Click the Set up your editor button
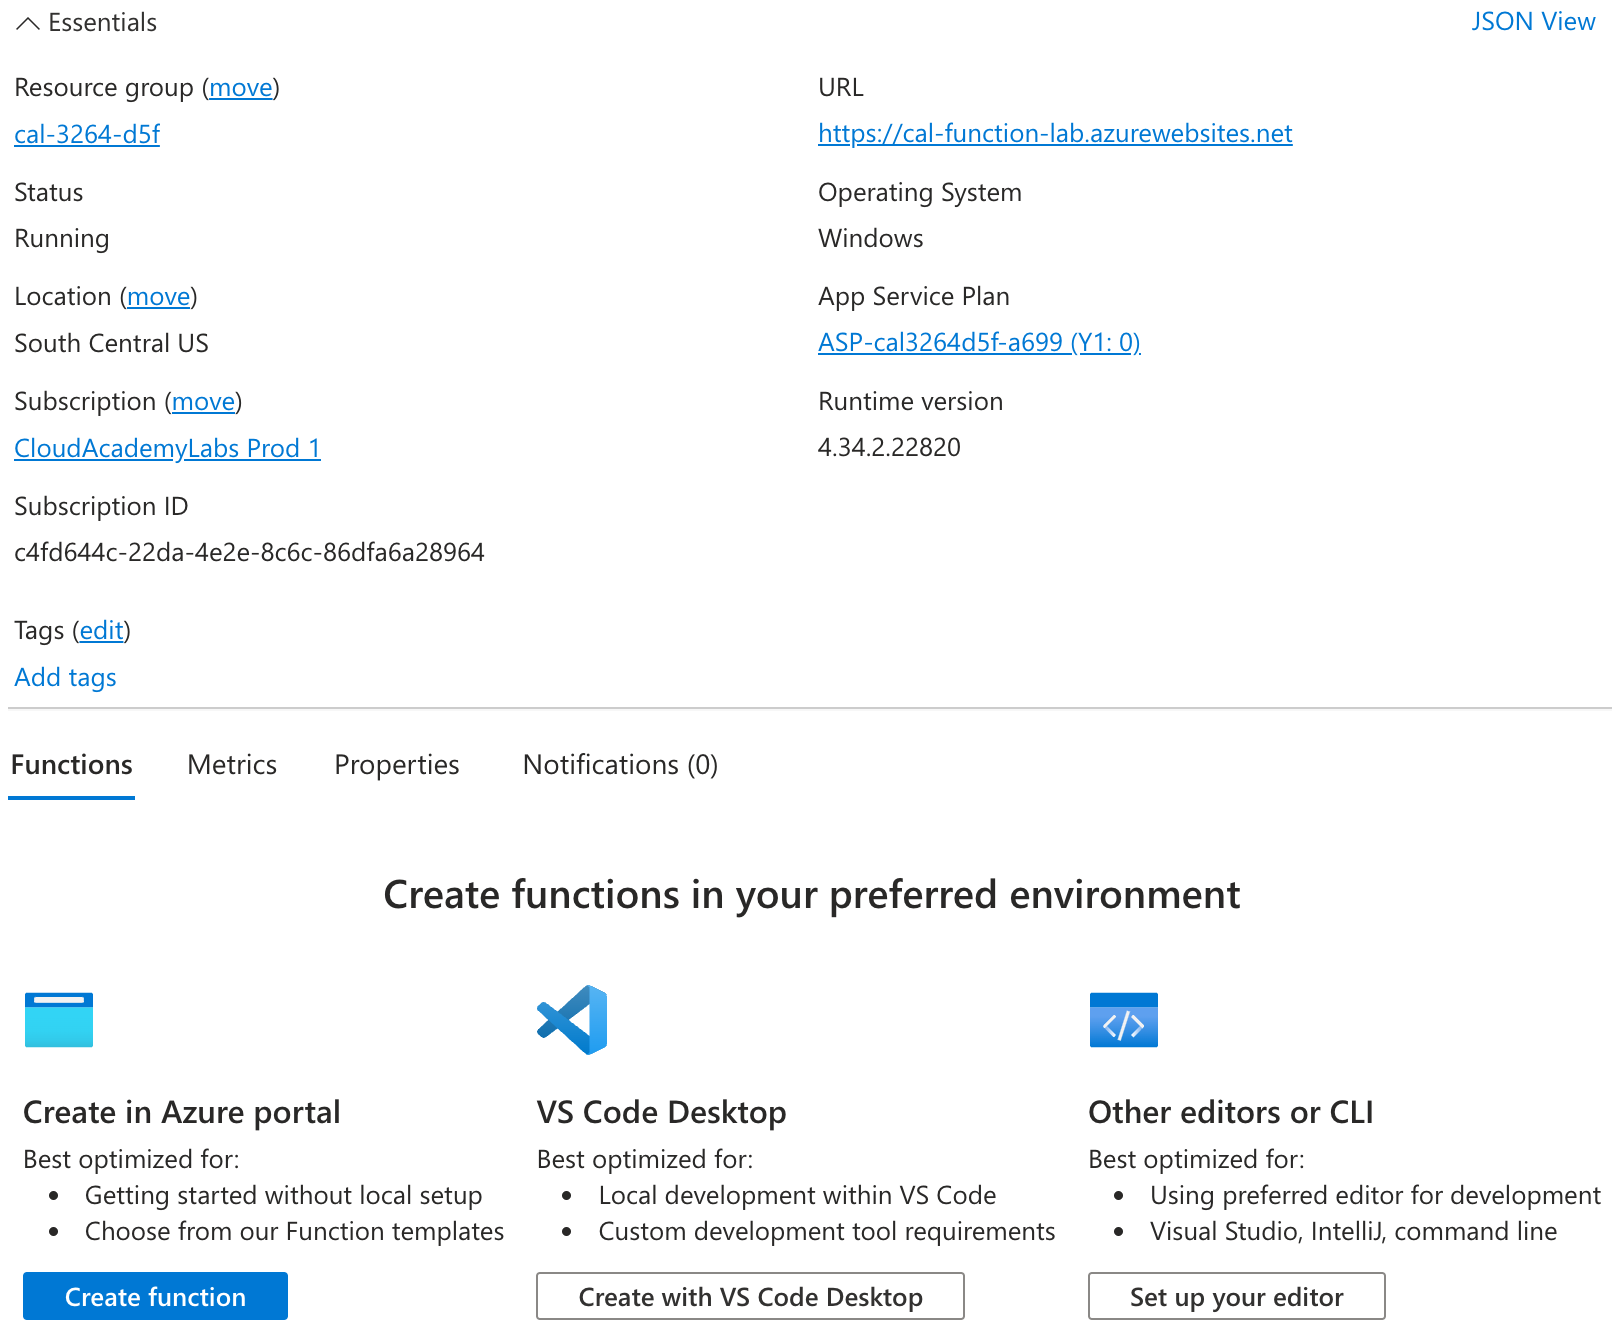The height and width of the screenshot is (1330, 1612). coord(1236,1296)
